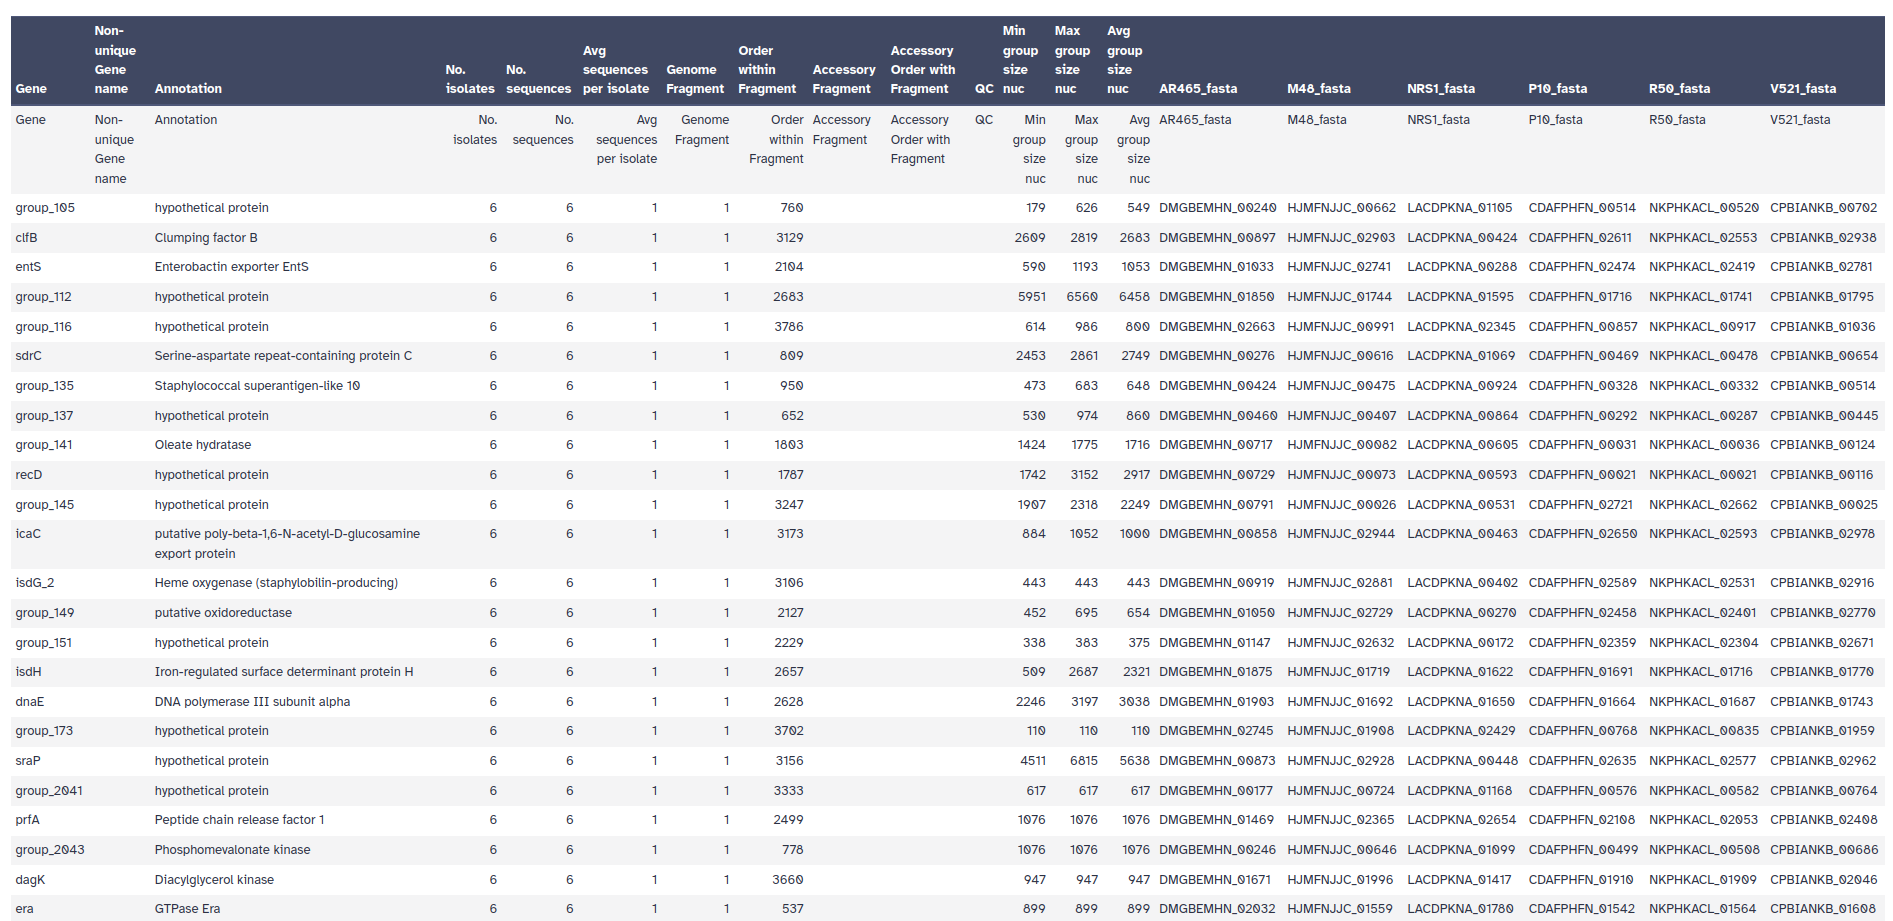Click the dark "Gene" column header
Screen dimensions: 1893x921
coord(31,89)
